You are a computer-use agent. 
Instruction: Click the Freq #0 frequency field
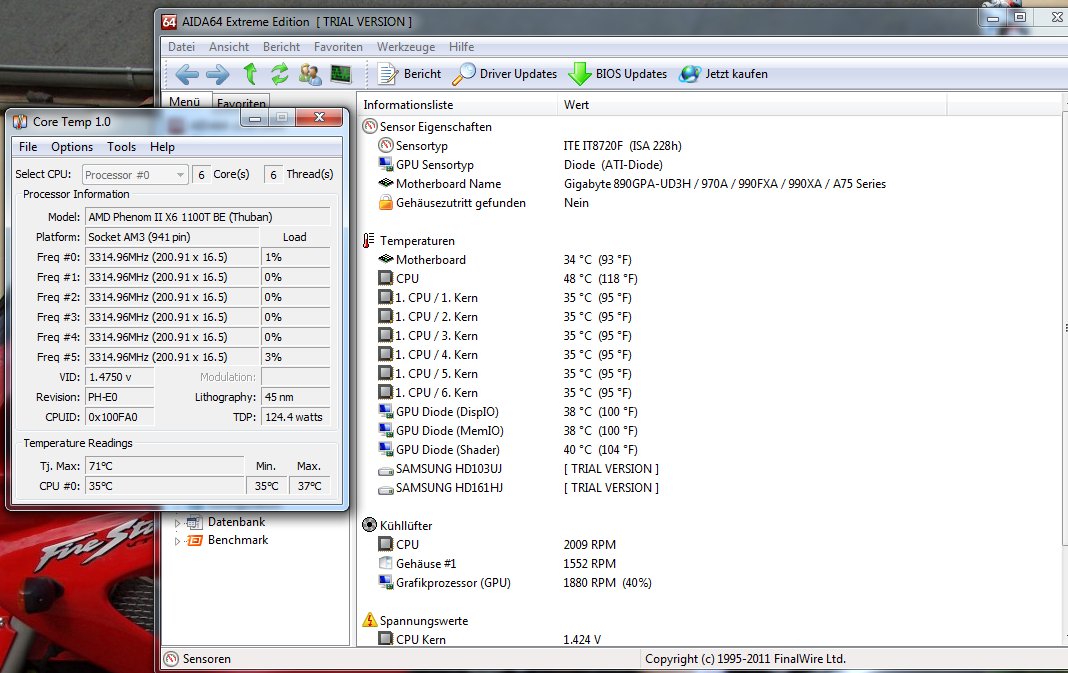172,257
